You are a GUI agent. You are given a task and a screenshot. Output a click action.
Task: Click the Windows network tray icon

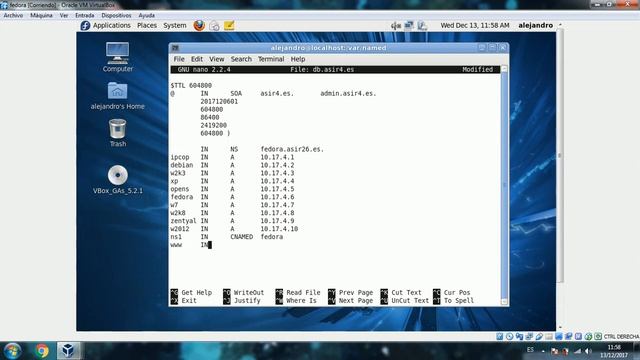[x=577, y=351]
